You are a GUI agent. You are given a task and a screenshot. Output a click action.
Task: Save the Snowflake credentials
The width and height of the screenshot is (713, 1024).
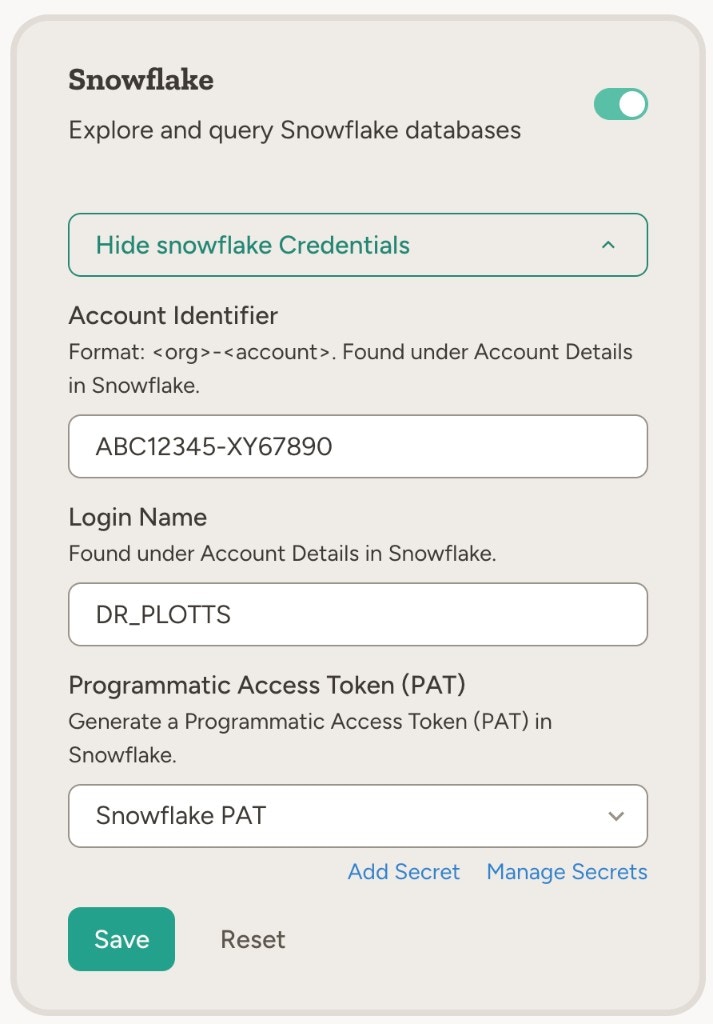tap(121, 939)
